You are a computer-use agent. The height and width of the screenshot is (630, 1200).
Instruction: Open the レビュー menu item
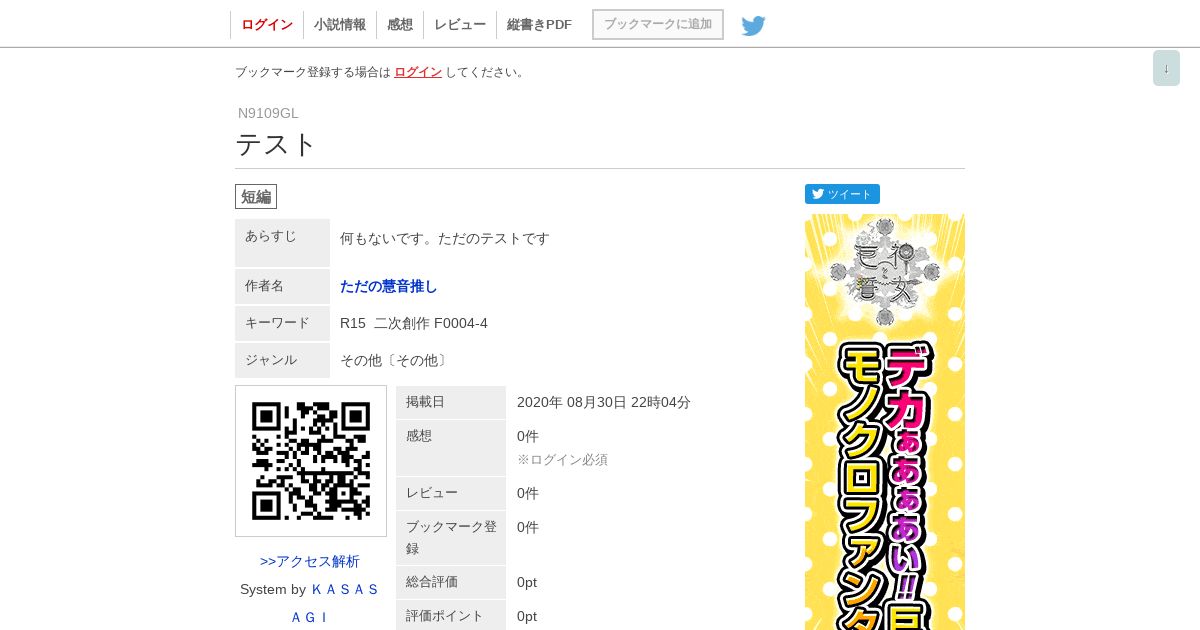coord(460,25)
